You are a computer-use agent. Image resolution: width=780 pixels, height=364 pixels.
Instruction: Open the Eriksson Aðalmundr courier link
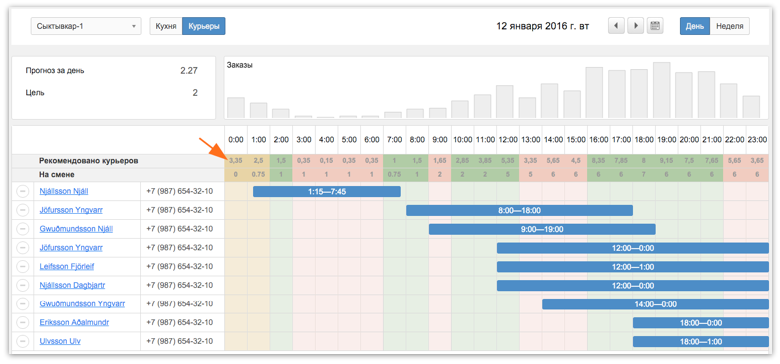[x=74, y=323]
